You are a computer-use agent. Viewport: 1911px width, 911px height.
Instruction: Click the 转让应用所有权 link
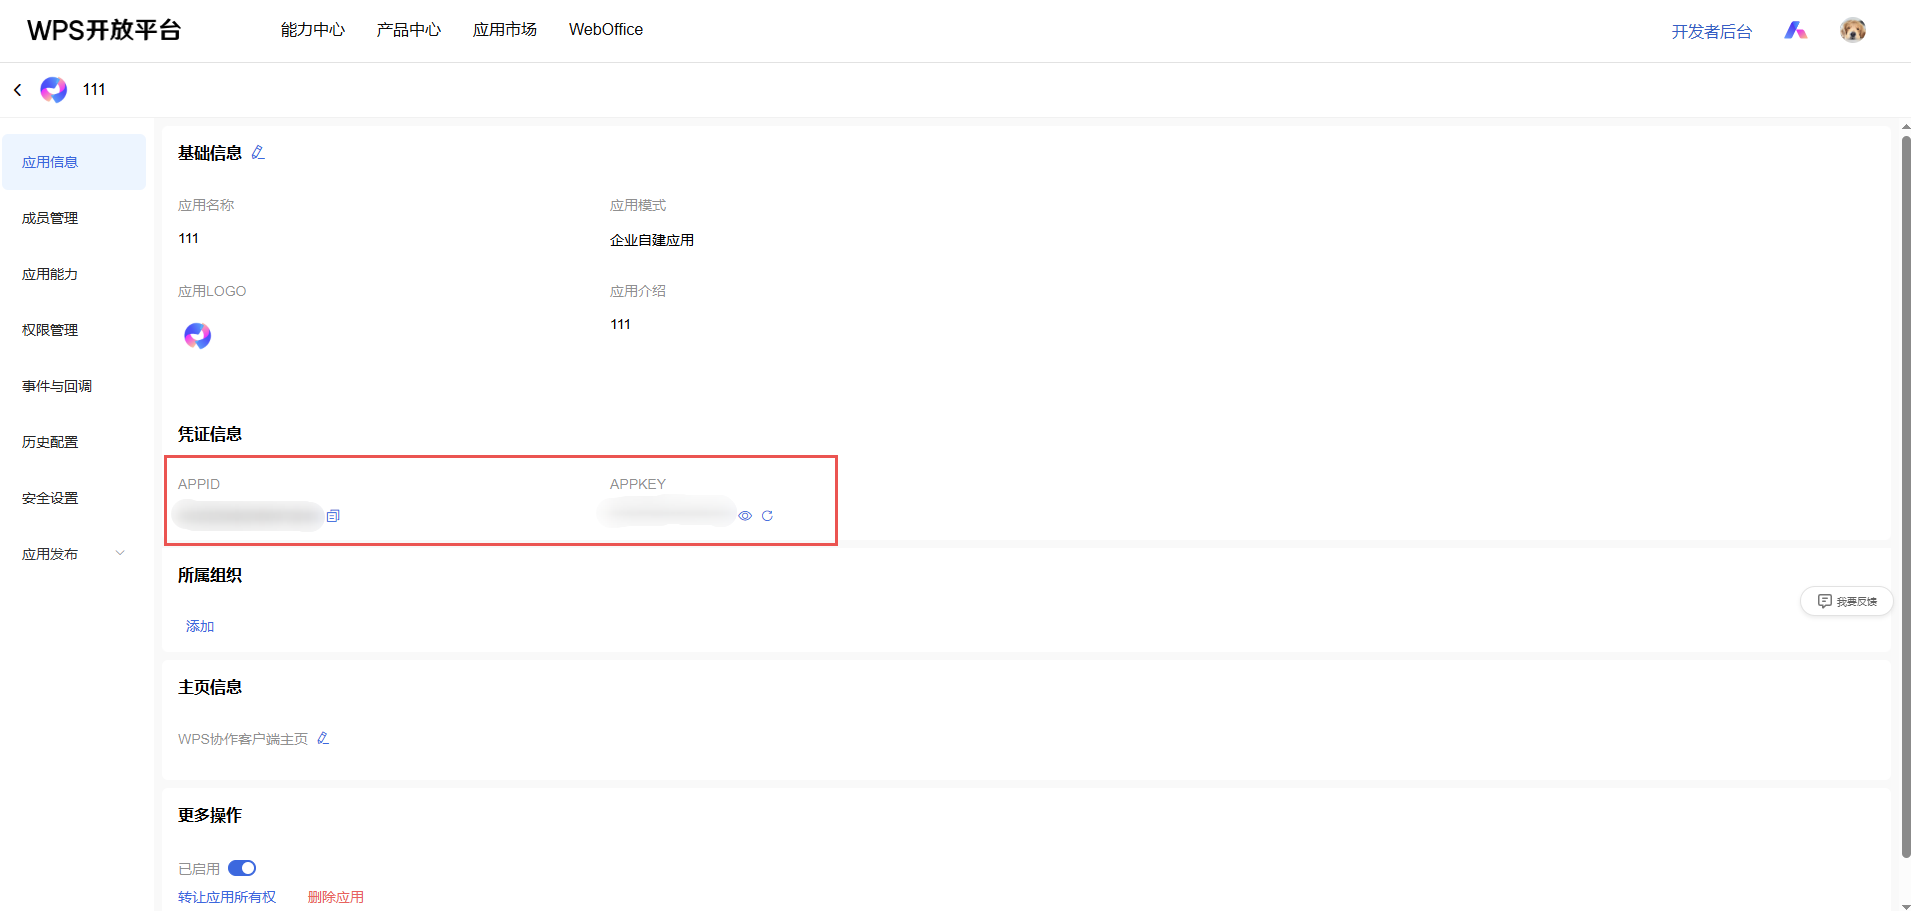click(x=227, y=897)
